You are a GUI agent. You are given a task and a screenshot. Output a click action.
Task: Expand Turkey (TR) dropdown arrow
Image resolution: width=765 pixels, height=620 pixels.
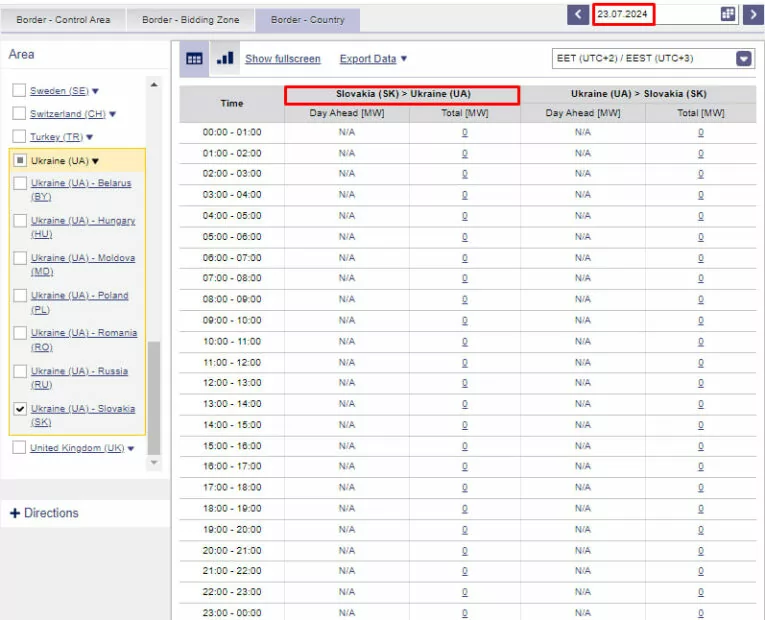point(90,137)
